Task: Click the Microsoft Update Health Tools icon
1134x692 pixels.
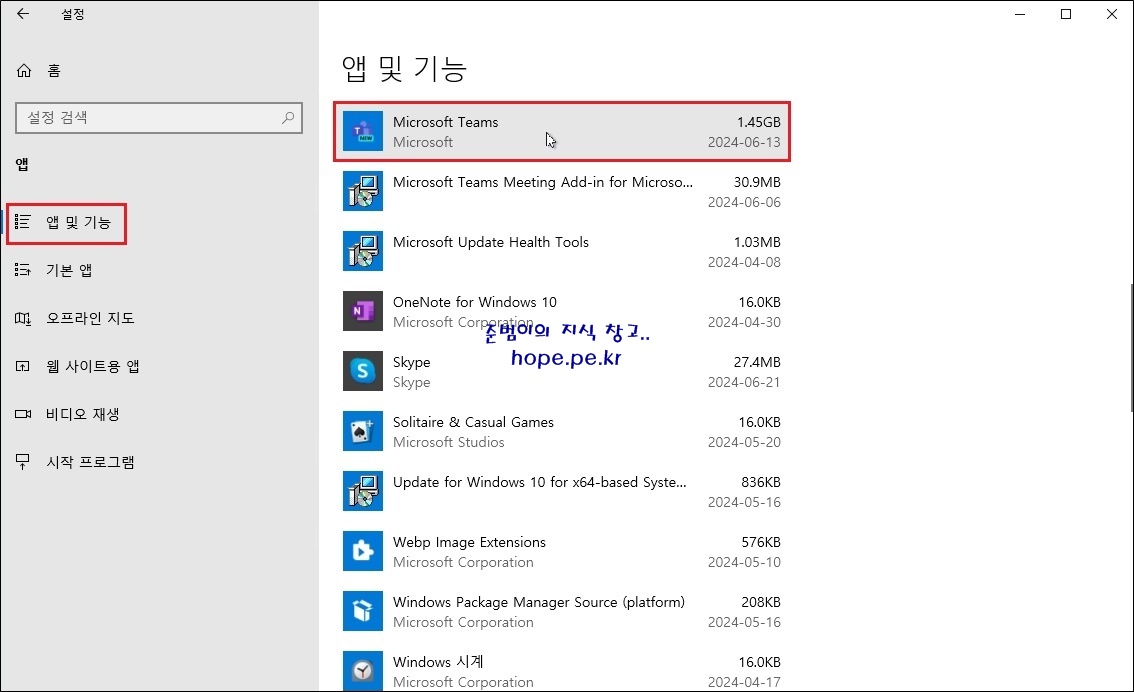Action: click(362, 252)
